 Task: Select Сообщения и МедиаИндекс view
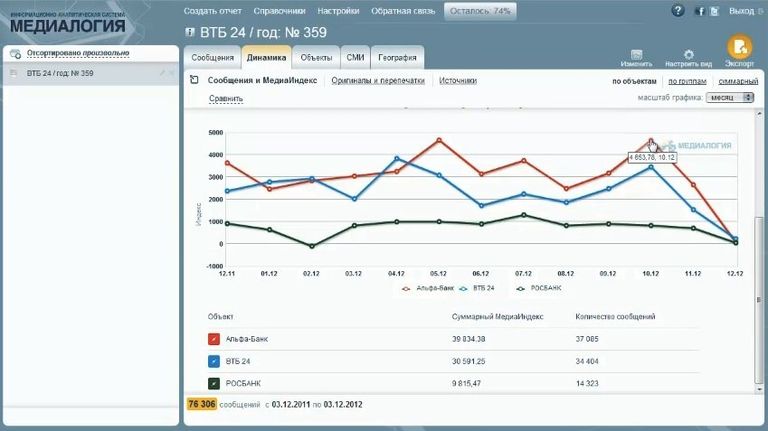[262, 80]
